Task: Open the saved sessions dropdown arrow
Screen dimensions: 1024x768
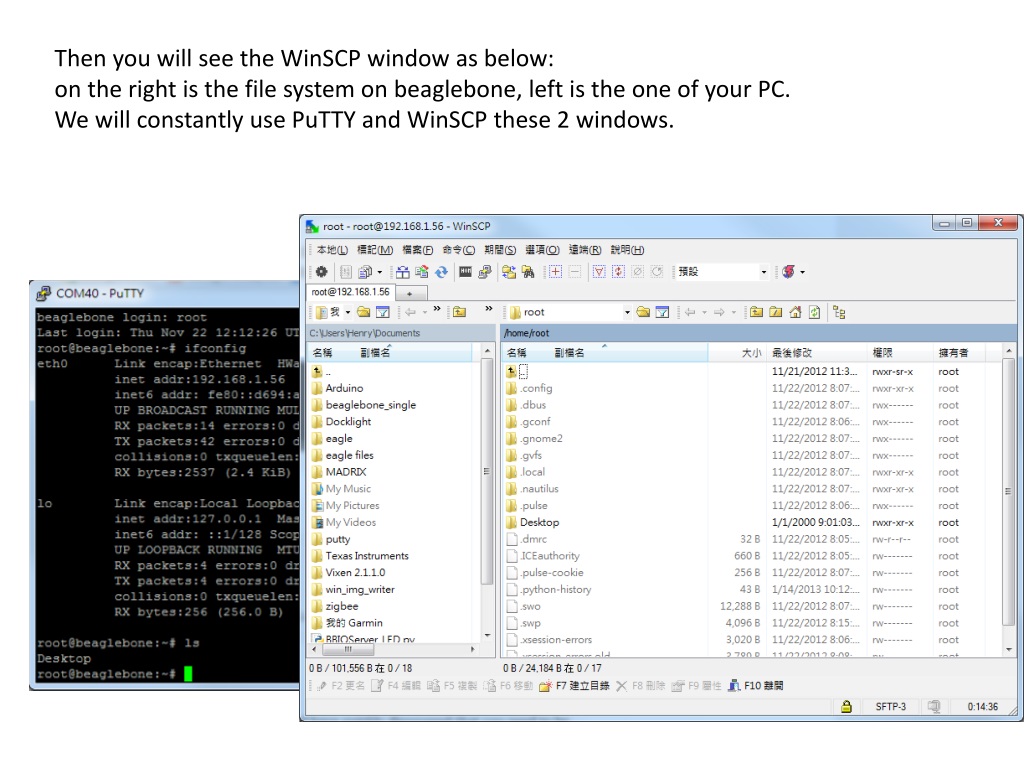Action: 803,272
